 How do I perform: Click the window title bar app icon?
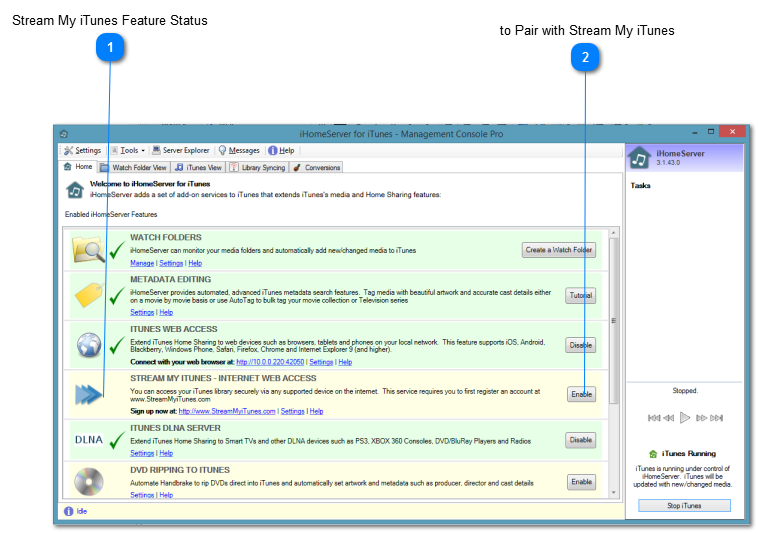click(x=63, y=134)
